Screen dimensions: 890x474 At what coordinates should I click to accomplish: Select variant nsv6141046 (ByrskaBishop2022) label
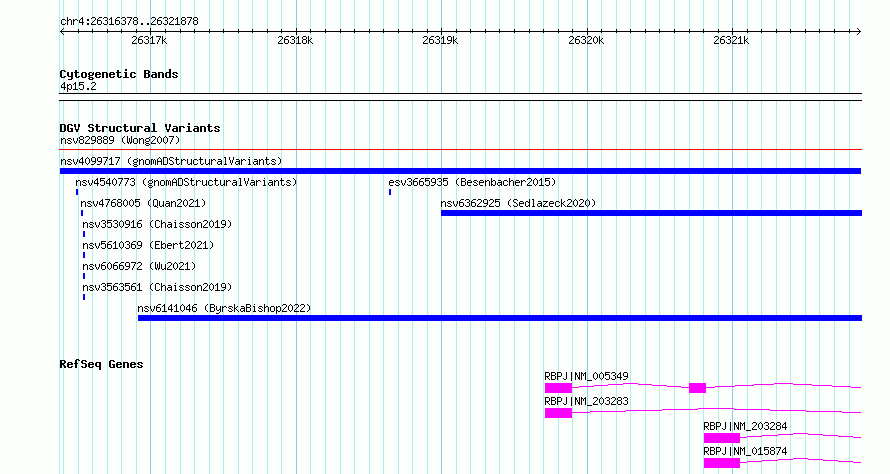tap(224, 308)
